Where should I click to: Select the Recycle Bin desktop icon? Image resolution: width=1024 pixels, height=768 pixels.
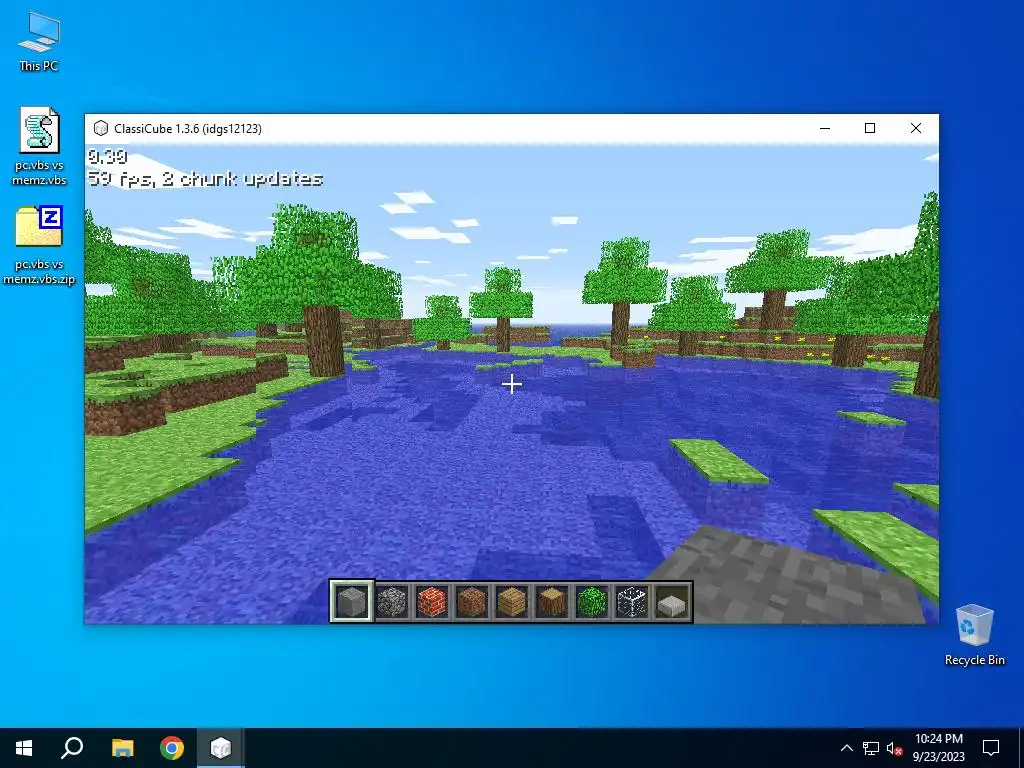(x=974, y=635)
